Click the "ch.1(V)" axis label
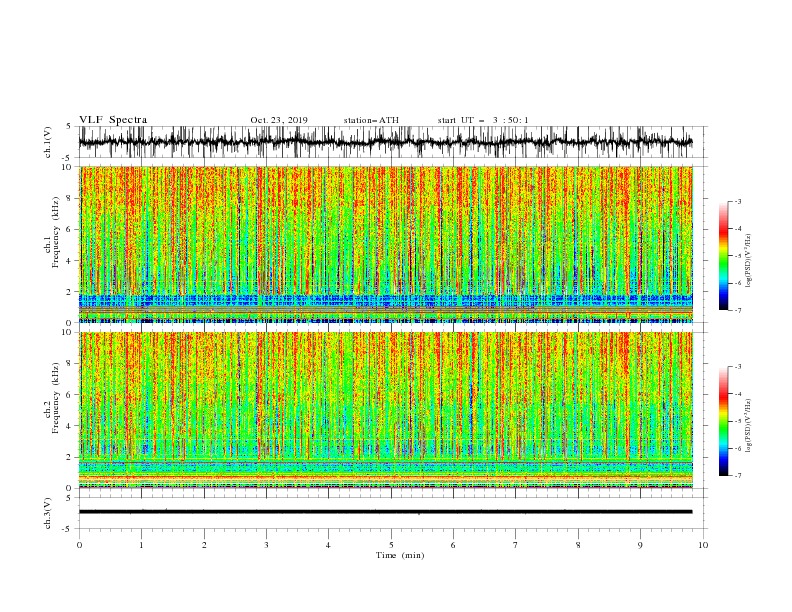Viewport: 792px width, 612px height. pos(48,142)
